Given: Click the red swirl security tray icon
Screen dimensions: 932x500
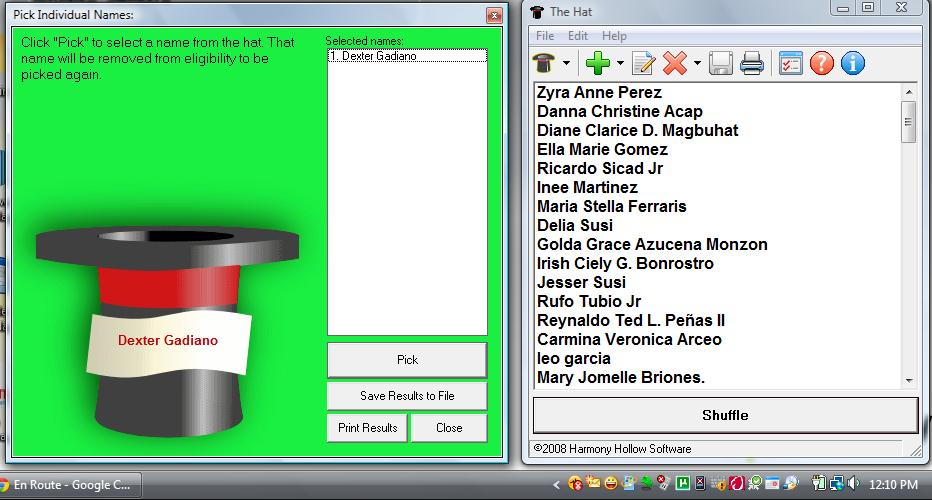Looking at the screenshot, I should (737, 483).
